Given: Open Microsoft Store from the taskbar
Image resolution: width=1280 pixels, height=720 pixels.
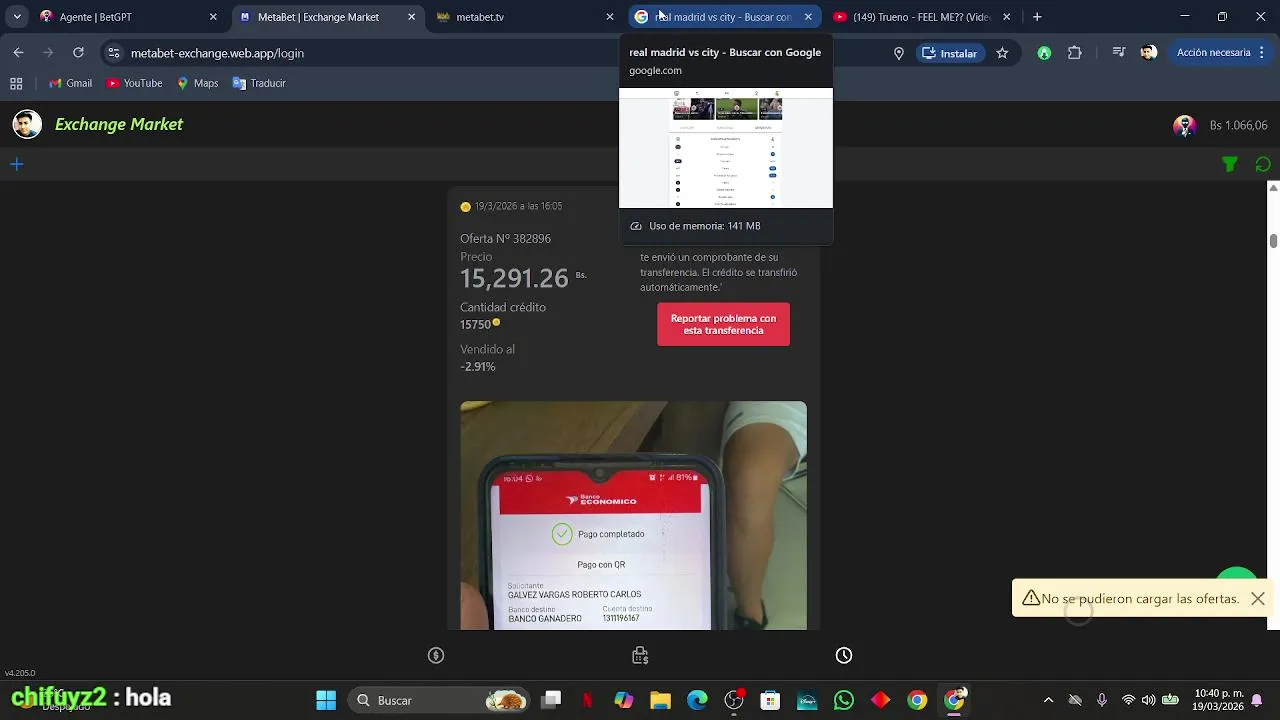Looking at the screenshot, I should tap(770, 700).
